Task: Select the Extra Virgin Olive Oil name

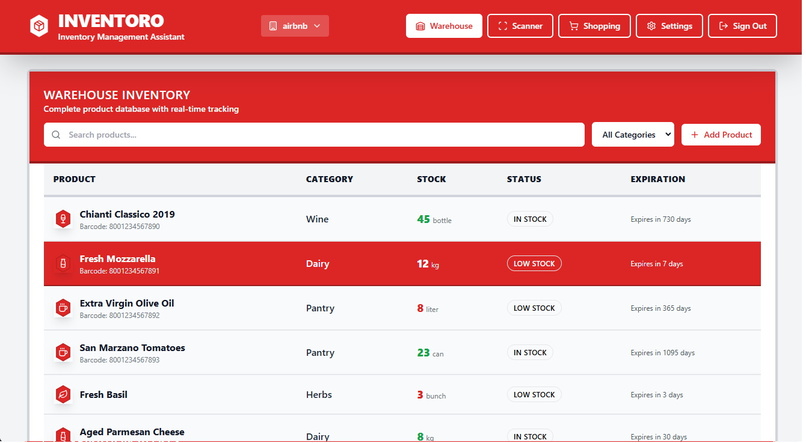Action: [127, 303]
